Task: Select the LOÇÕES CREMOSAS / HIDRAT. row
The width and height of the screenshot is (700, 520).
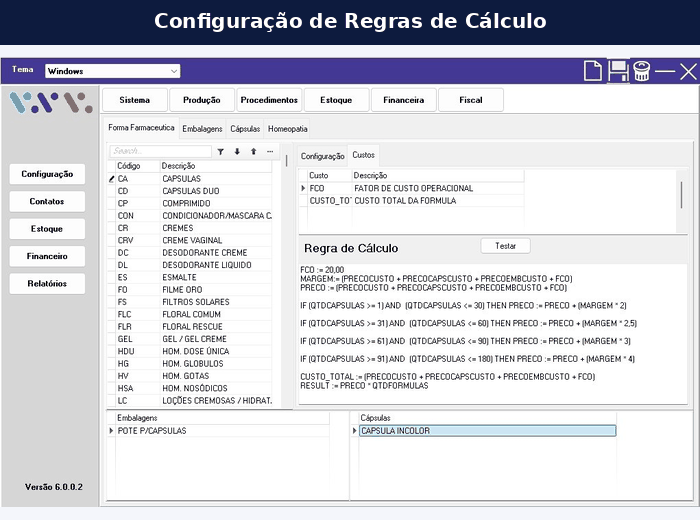Action: (x=190, y=401)
